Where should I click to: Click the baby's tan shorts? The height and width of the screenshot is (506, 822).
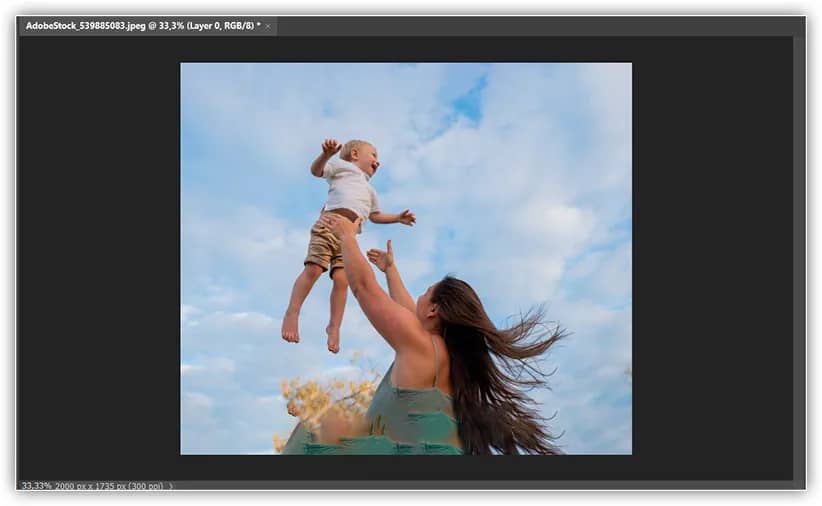[x=327, y=242]
